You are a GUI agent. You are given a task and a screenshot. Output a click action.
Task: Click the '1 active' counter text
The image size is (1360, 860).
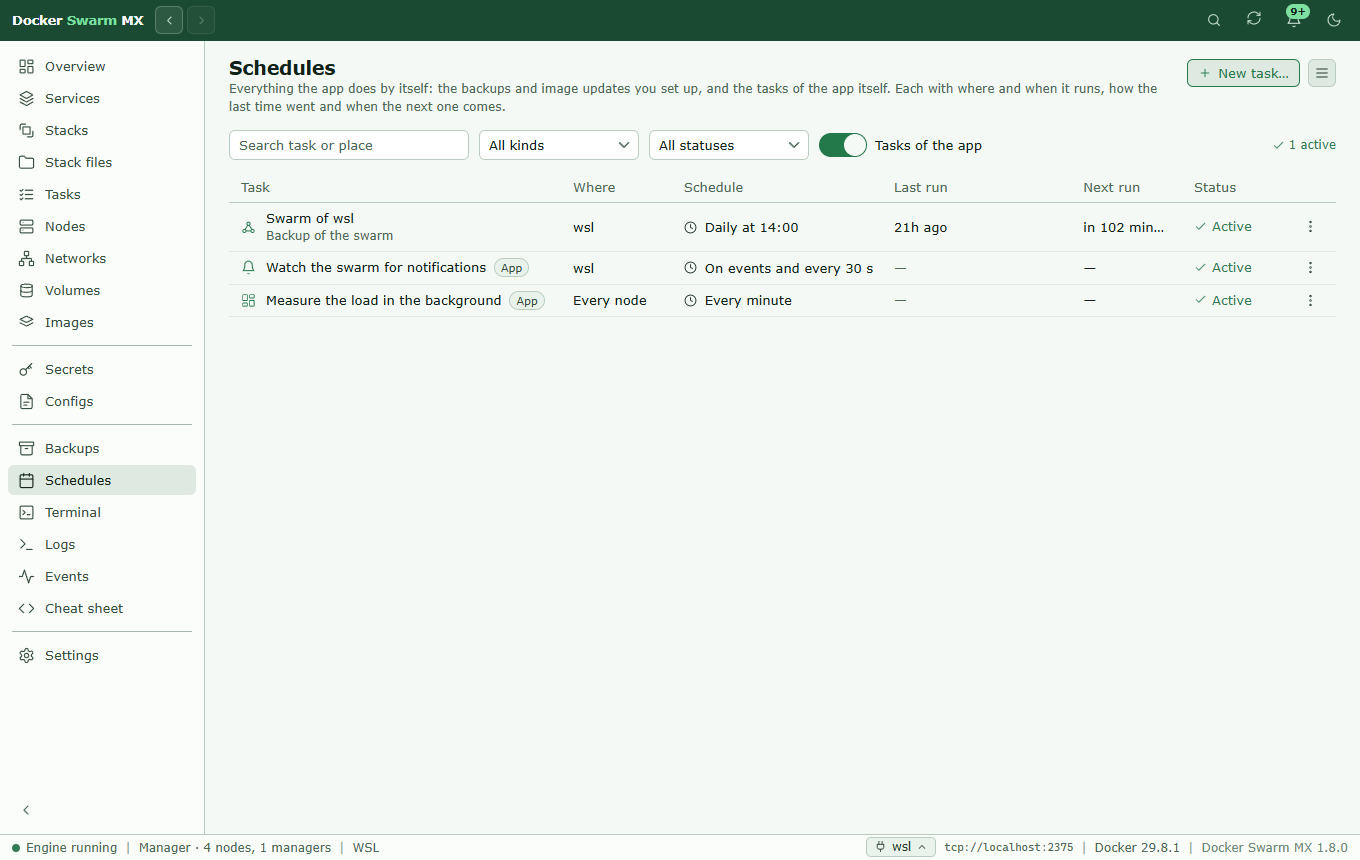(x=1304, y=145)
